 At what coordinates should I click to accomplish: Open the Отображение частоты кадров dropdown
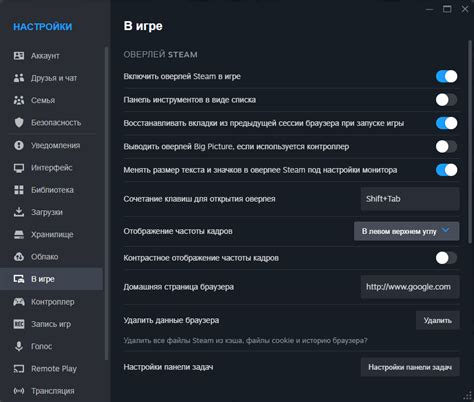point(406,231)
